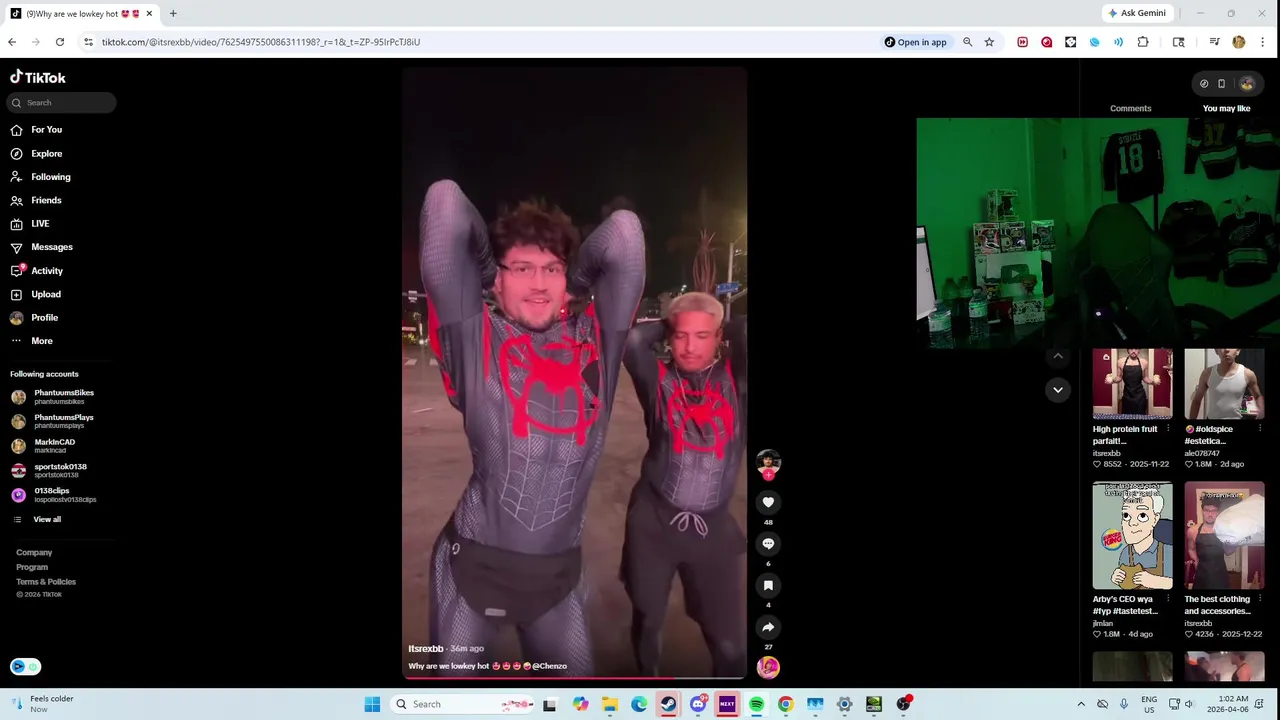The height and width of the screenshot is (720, 1280).
Task: Open a new browser tab
Action: click(173, 14)
